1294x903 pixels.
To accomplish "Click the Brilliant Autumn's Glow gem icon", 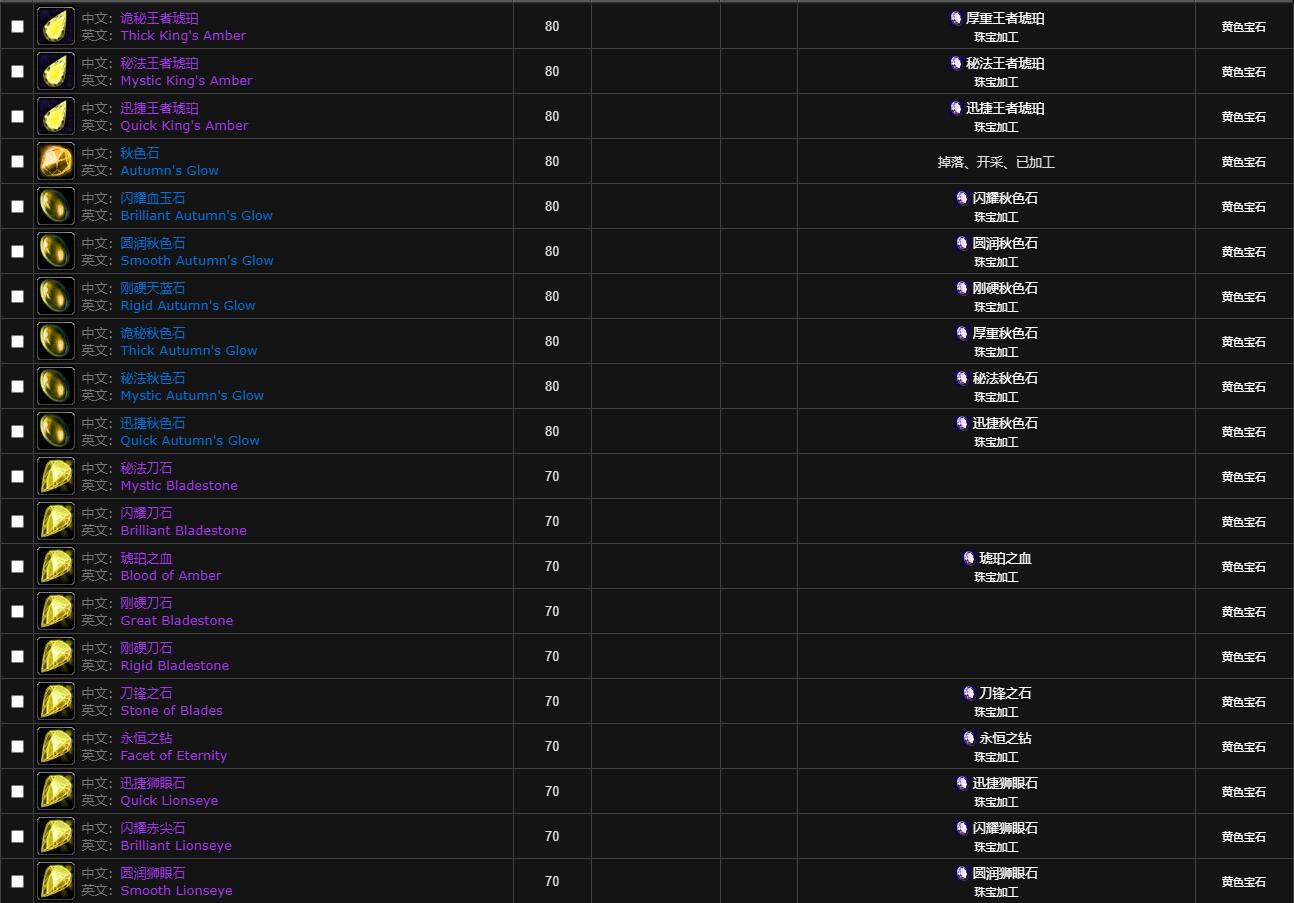I will (56, 206).
